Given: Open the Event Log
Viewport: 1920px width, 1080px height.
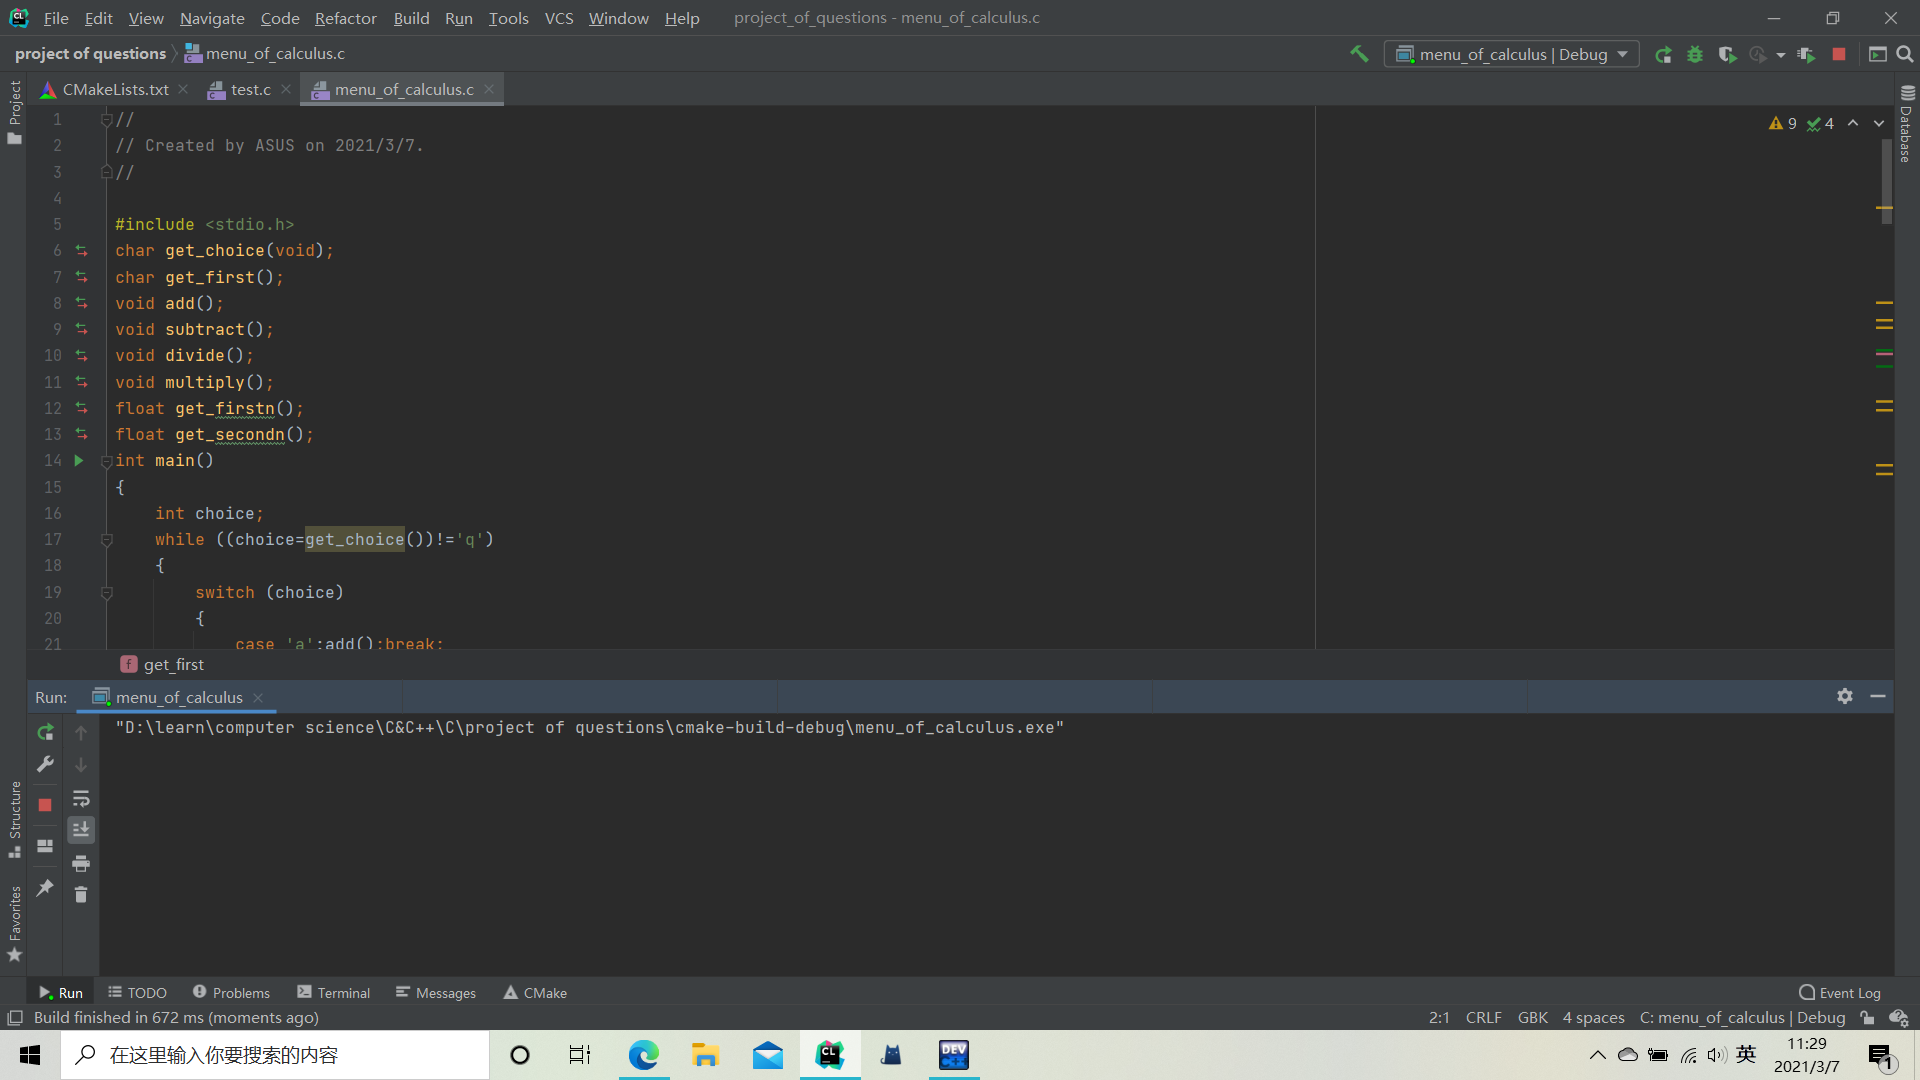Looking at the screenshot, I should tap(1840, 993).
